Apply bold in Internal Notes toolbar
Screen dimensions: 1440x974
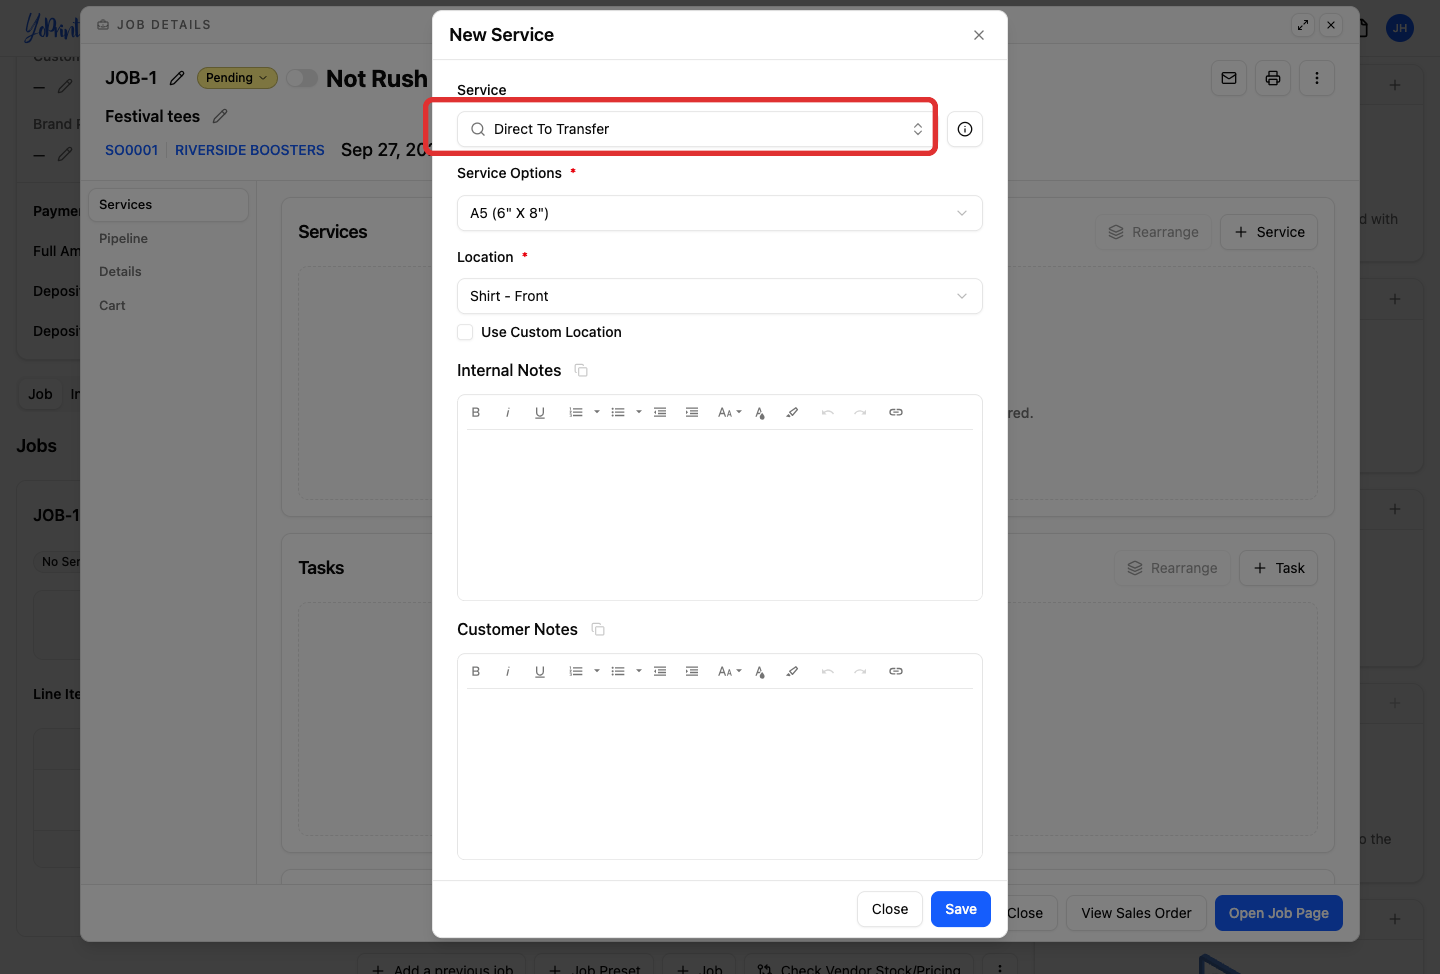tap(476, 412)
